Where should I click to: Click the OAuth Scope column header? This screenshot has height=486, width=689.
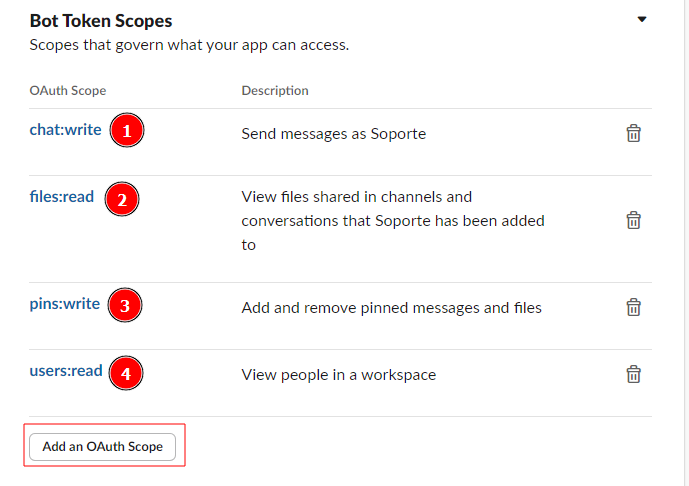click(x=68, y=91)
